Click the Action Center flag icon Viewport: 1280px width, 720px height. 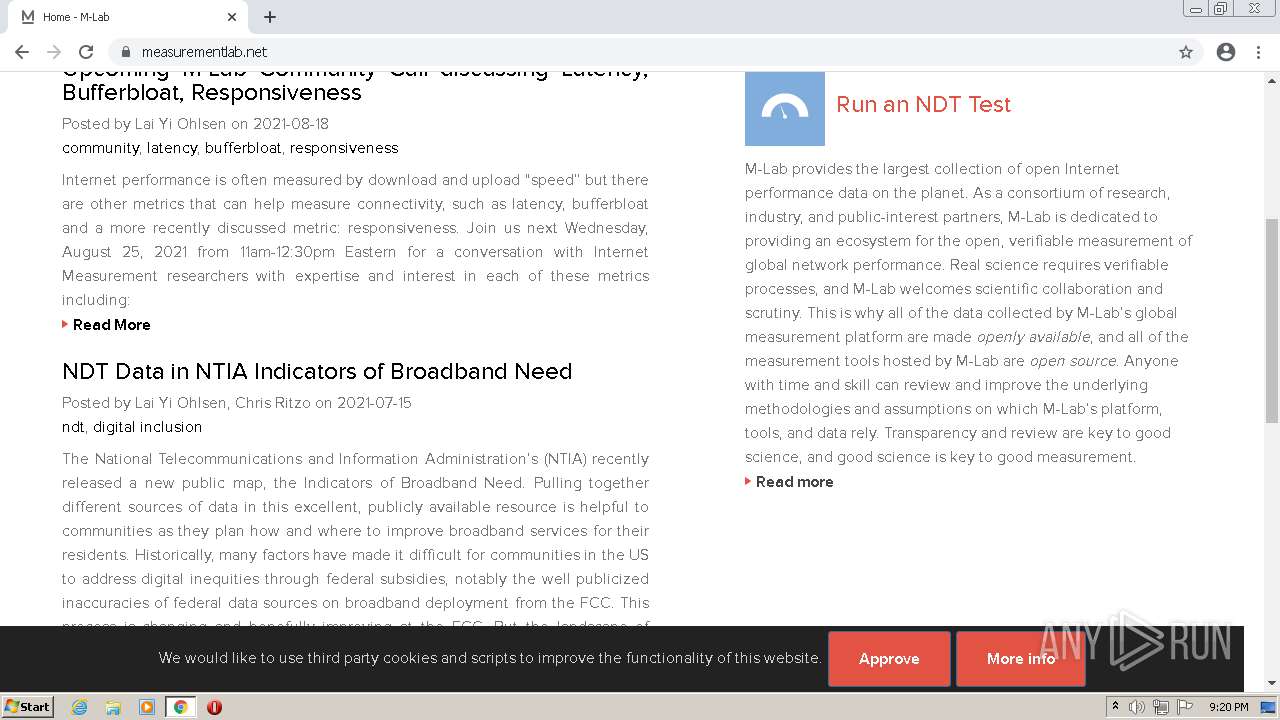coord(1185,707)
